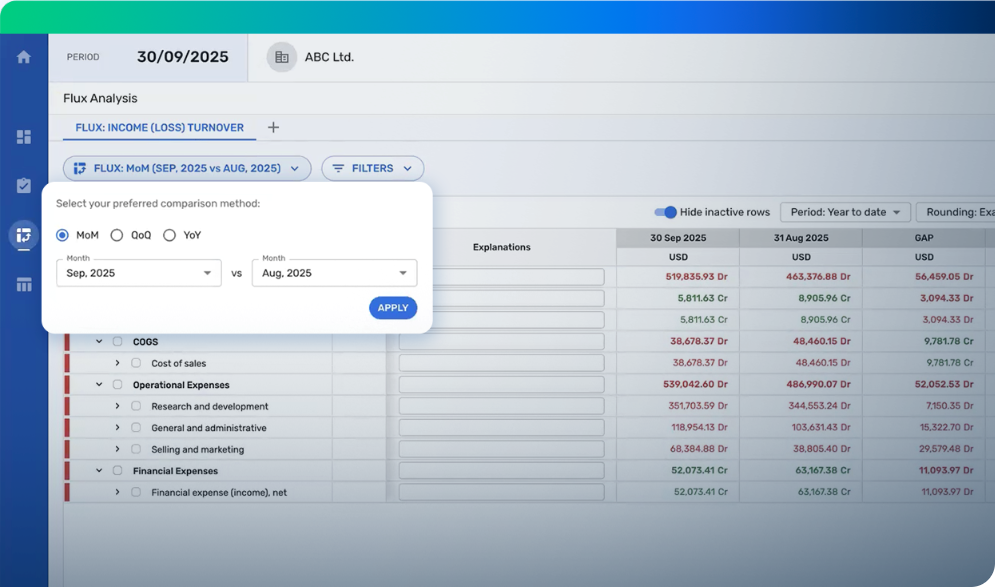Choose the YoY comparison radio
The height and width of the screenshot is (587, 995).
pyautogui.click(x=169, y=235)
